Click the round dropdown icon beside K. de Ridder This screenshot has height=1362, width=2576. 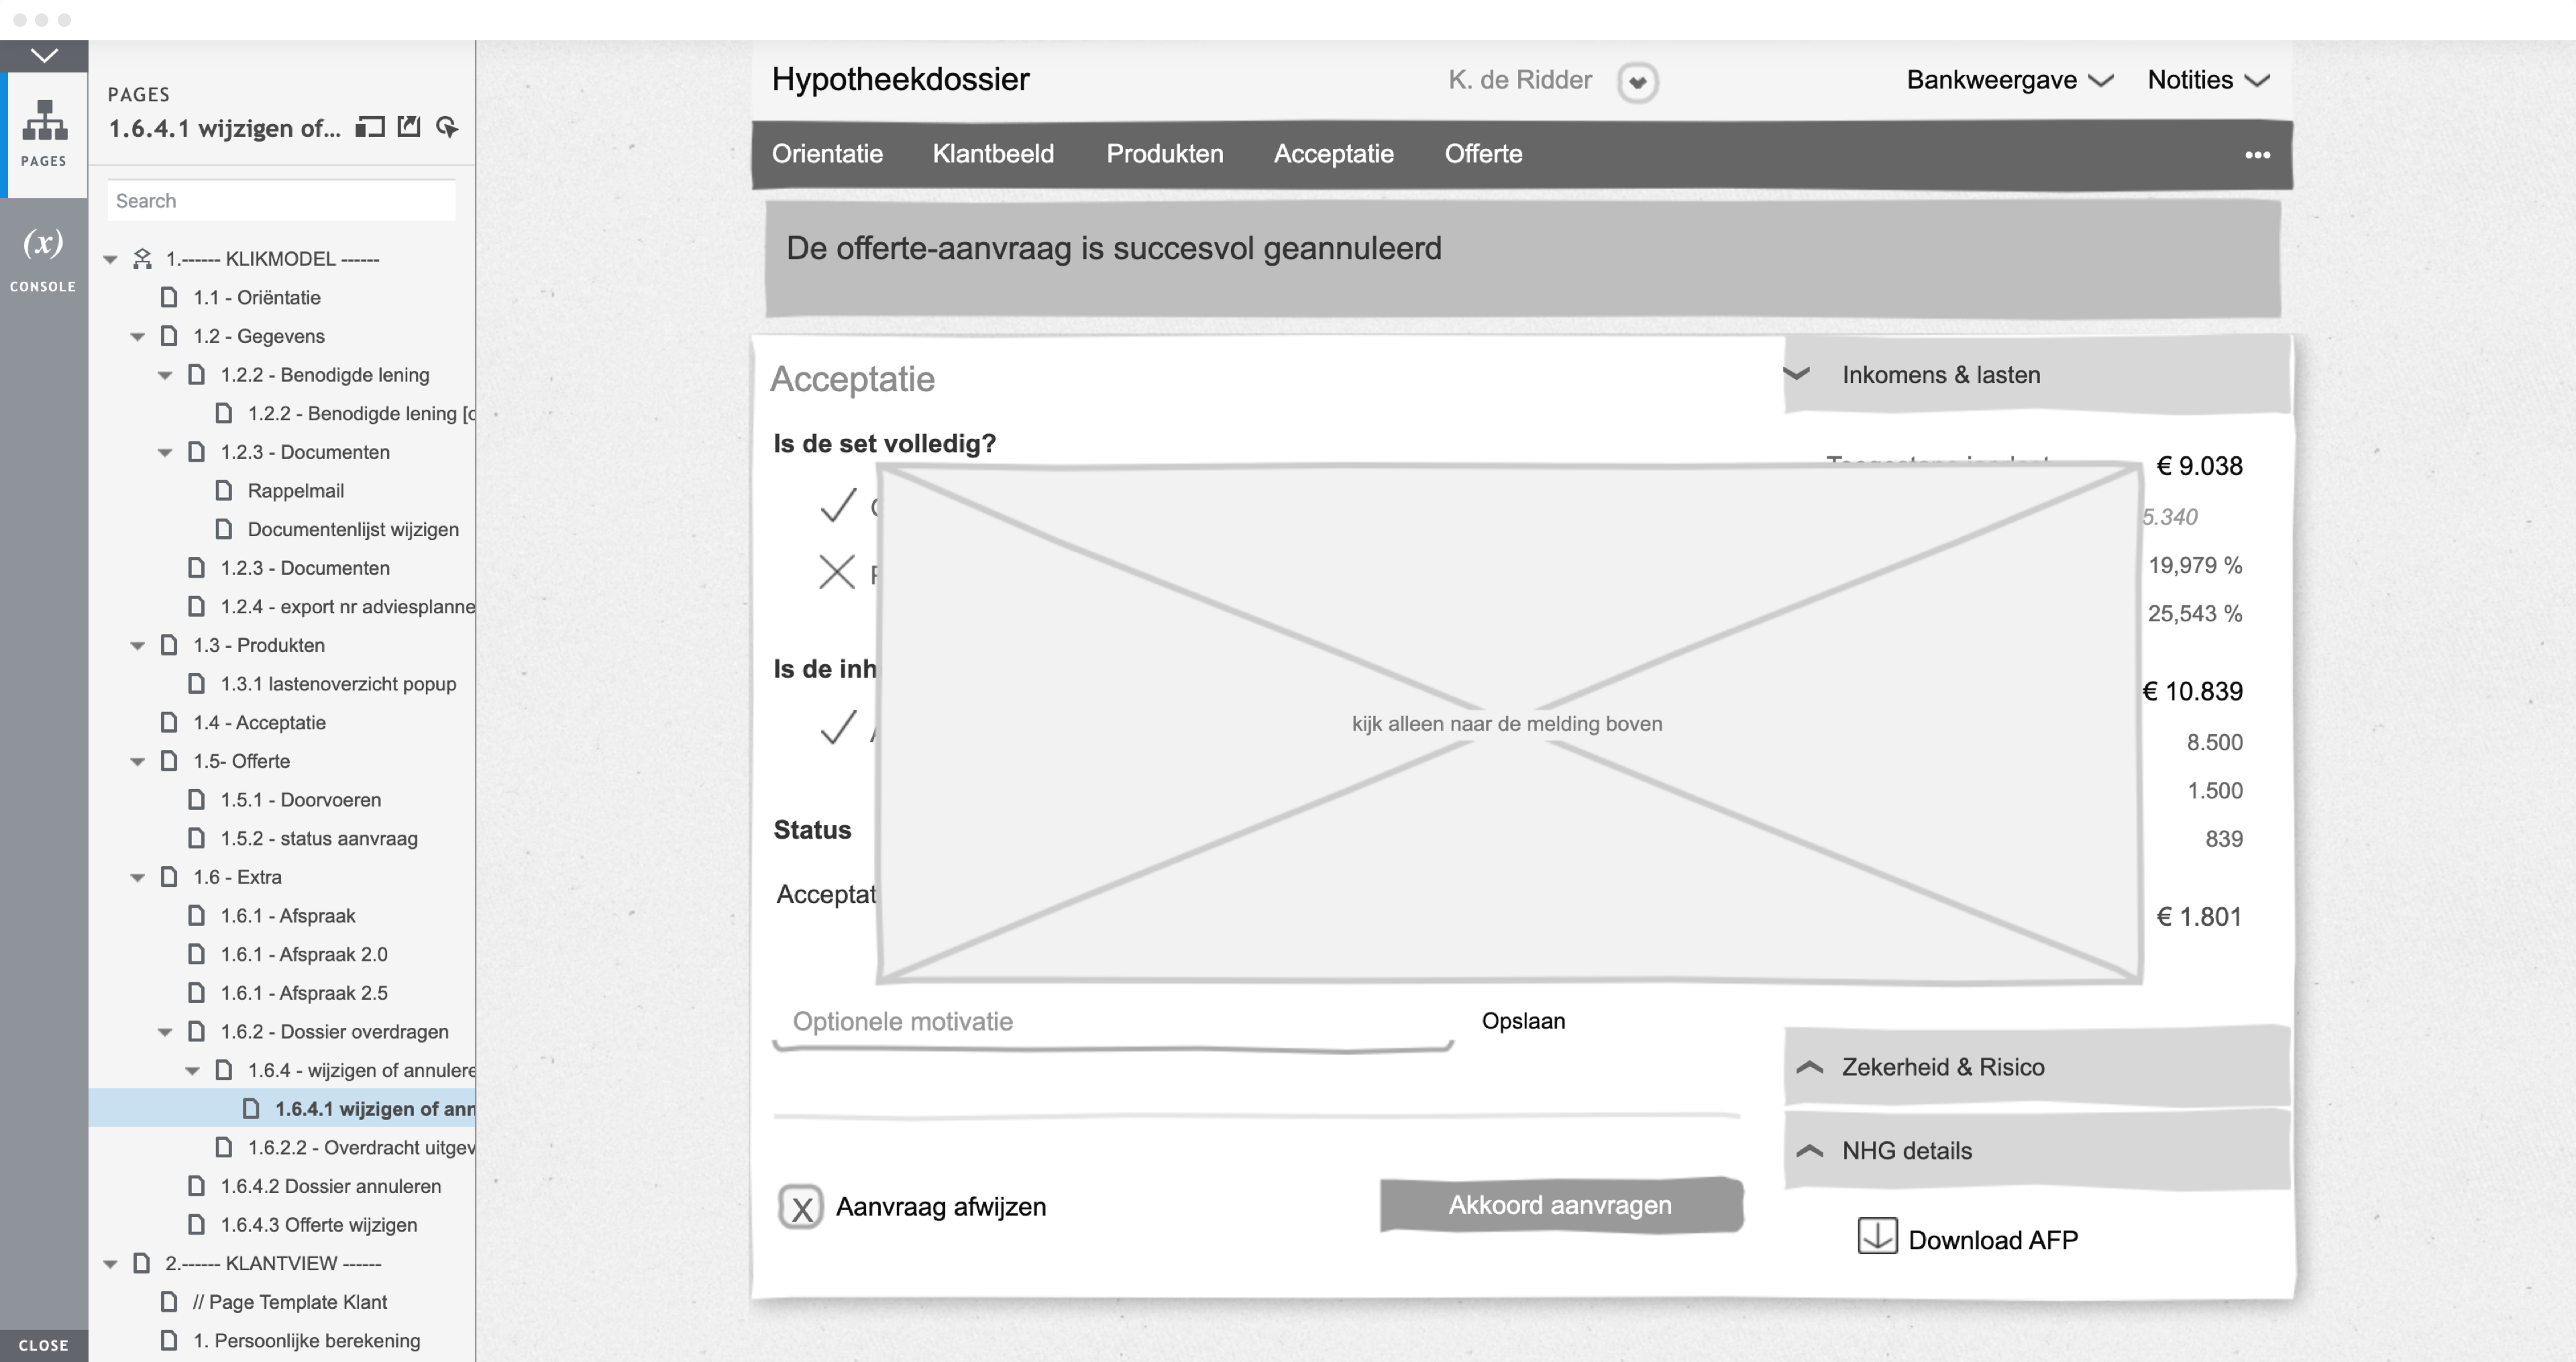[x=1637, y=82]
